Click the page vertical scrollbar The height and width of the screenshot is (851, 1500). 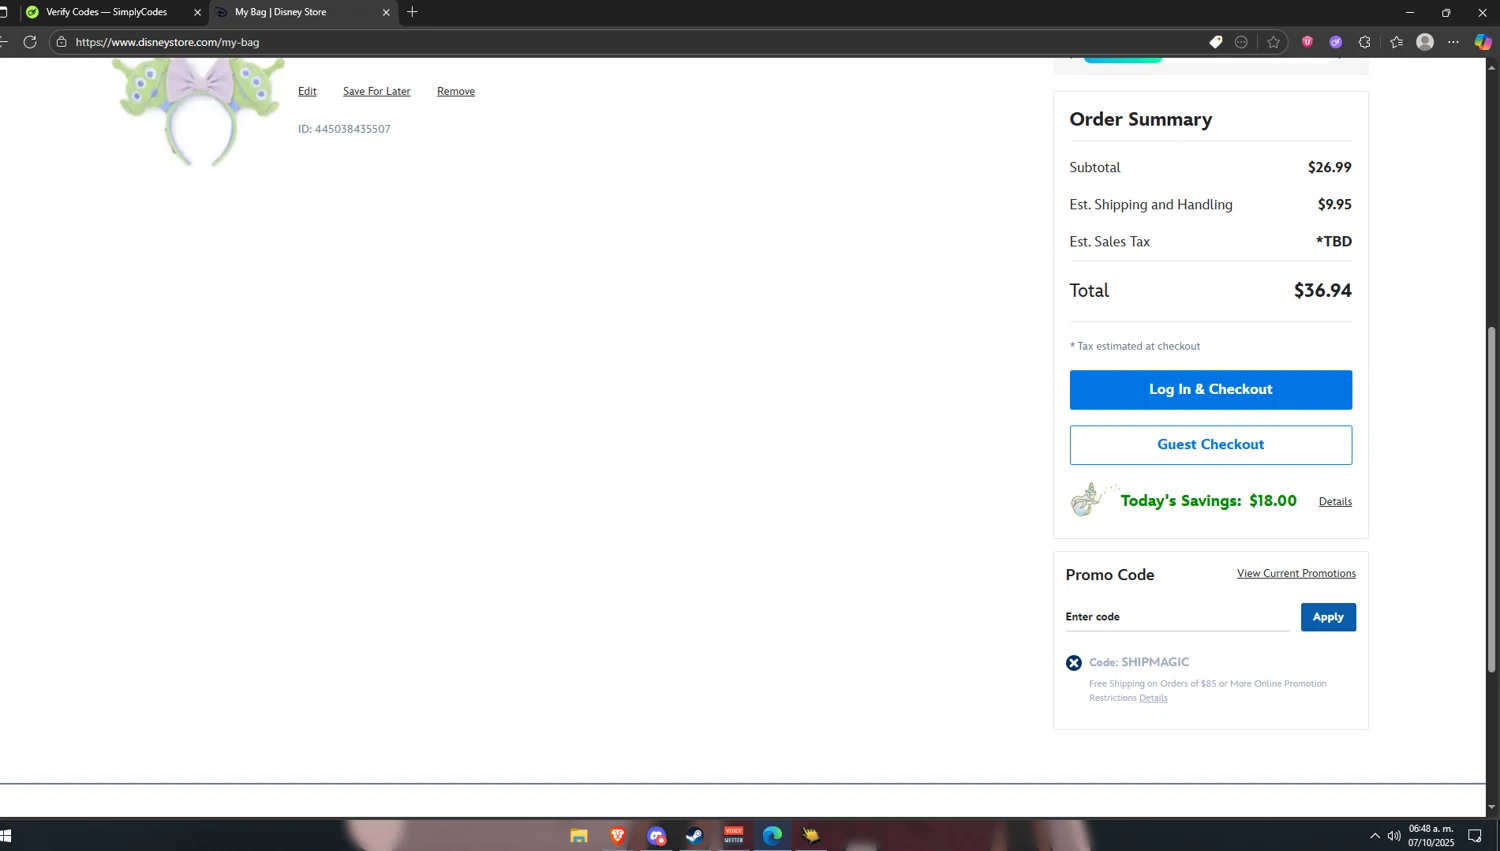point(1491,500)
